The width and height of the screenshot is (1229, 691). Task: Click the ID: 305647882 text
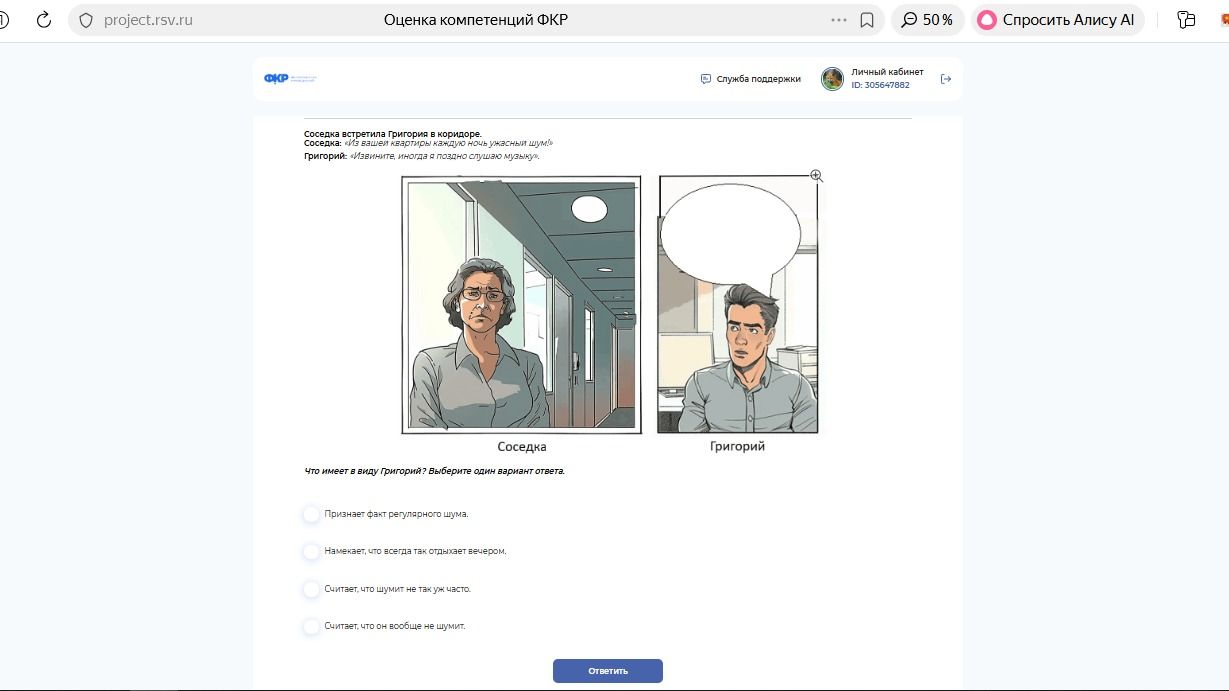[880, 85]
